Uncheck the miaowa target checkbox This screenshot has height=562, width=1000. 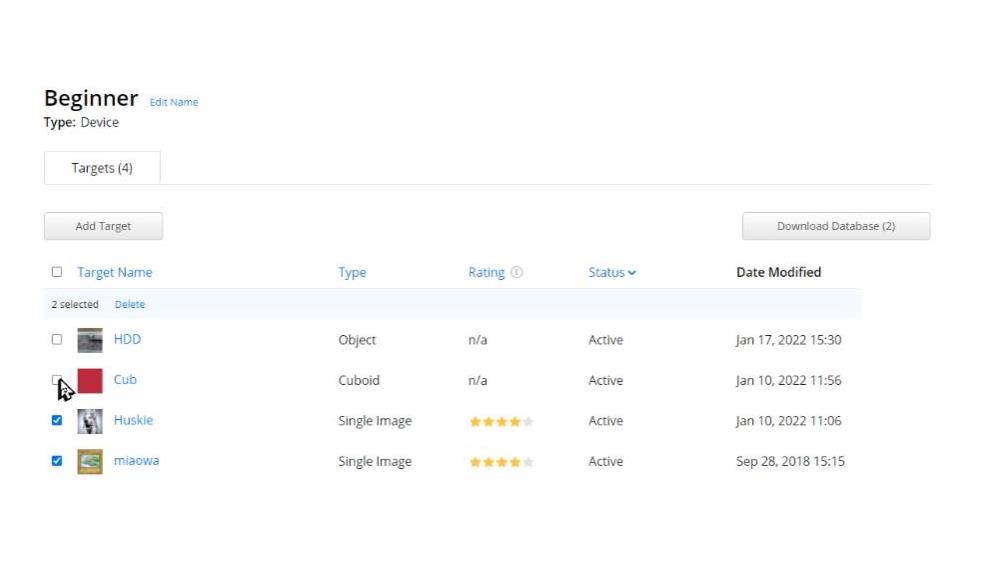click(57, 461)
